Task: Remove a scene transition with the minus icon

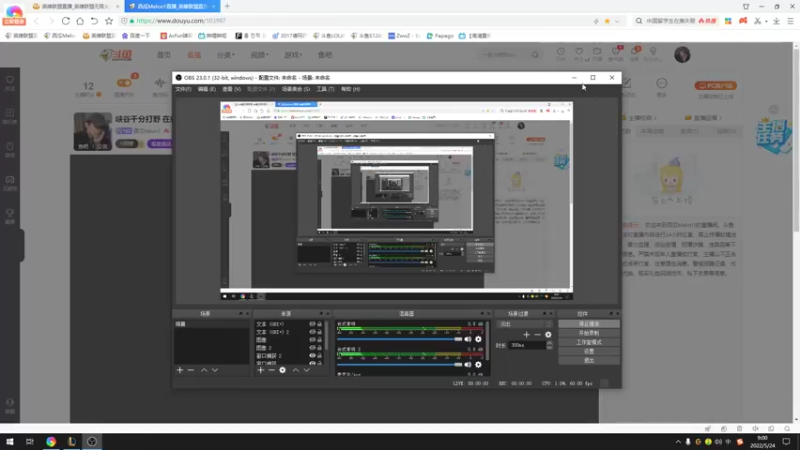Action: click(x=537, y=335)
